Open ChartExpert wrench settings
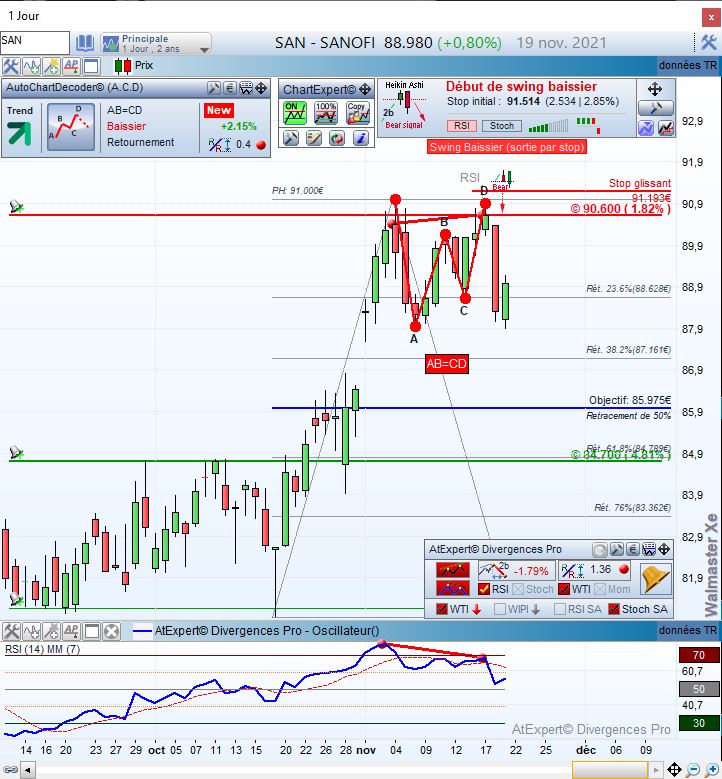This screenshot has width=722, height=779. tap(291, 139)
